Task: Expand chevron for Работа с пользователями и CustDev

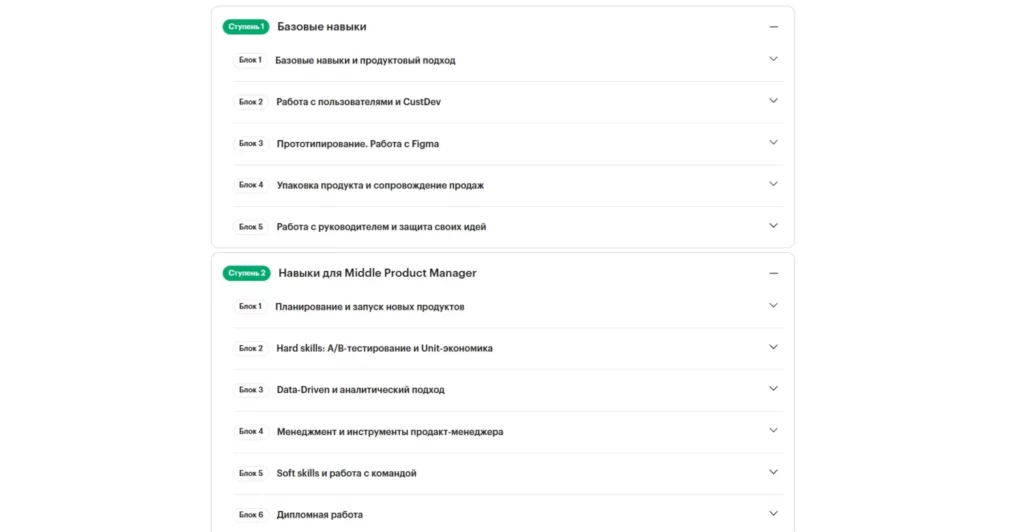Action: [x=773, y=101]
